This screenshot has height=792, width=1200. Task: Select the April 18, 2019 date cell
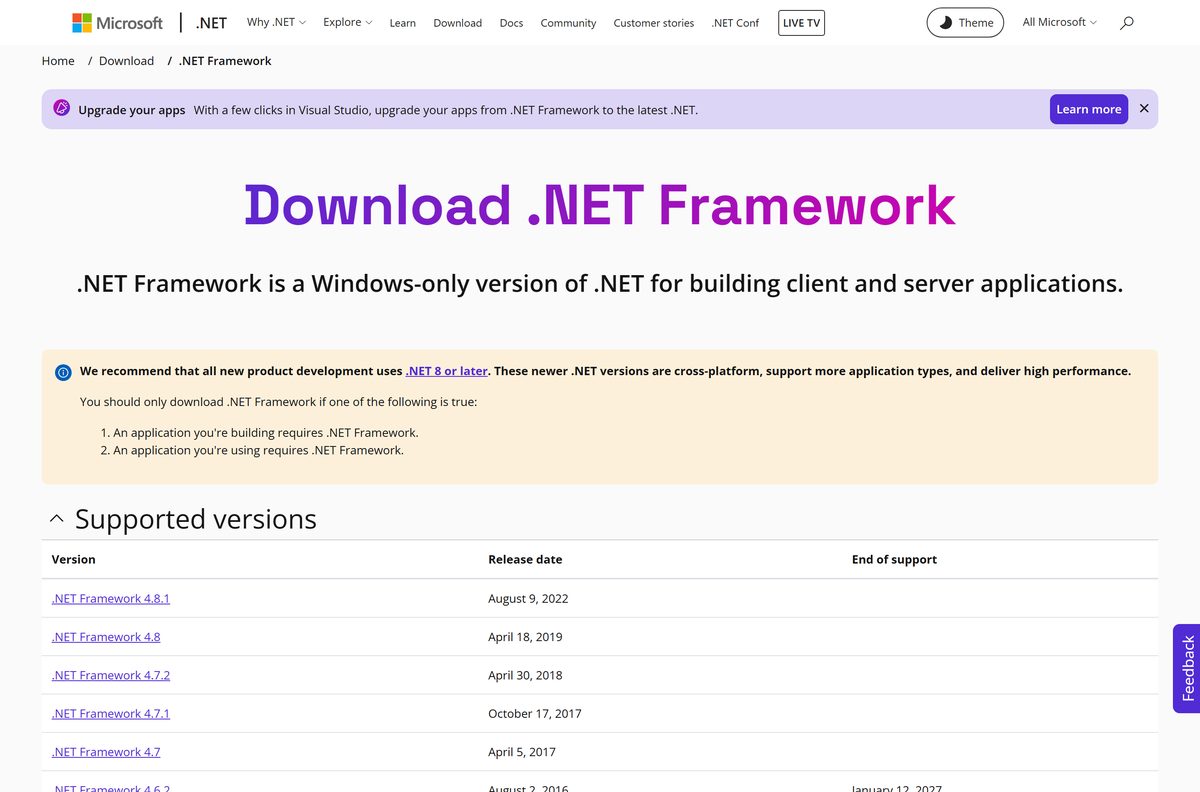(x=525, y=637)
